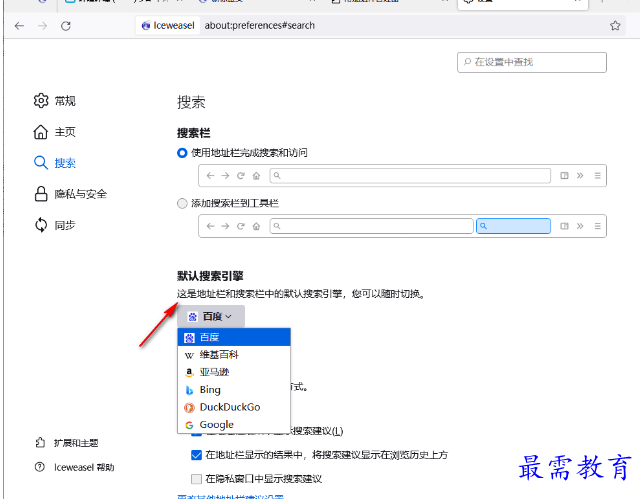Screen dimensions: 640x499
Task: Open Iceweasel 帮助 link text
Action: point(84,467)
